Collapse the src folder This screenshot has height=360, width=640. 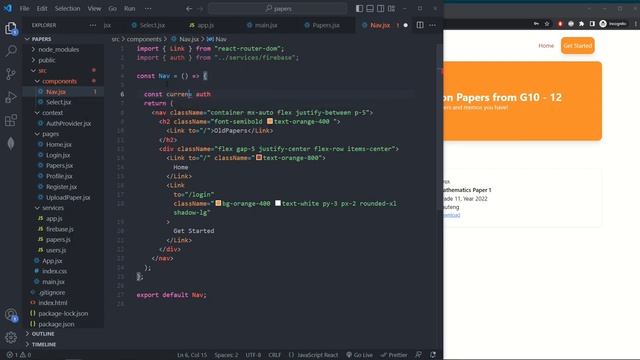click(x=42, y=71)
